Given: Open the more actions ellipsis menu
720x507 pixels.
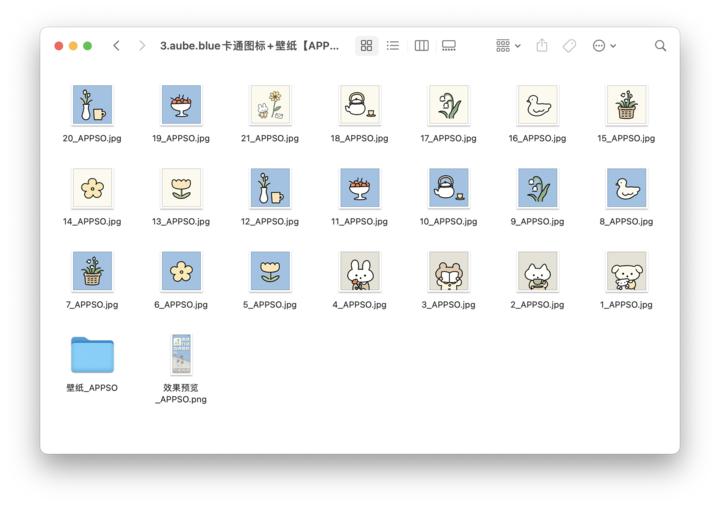Looking at the screenshot, I should click(x=603, y=46).
